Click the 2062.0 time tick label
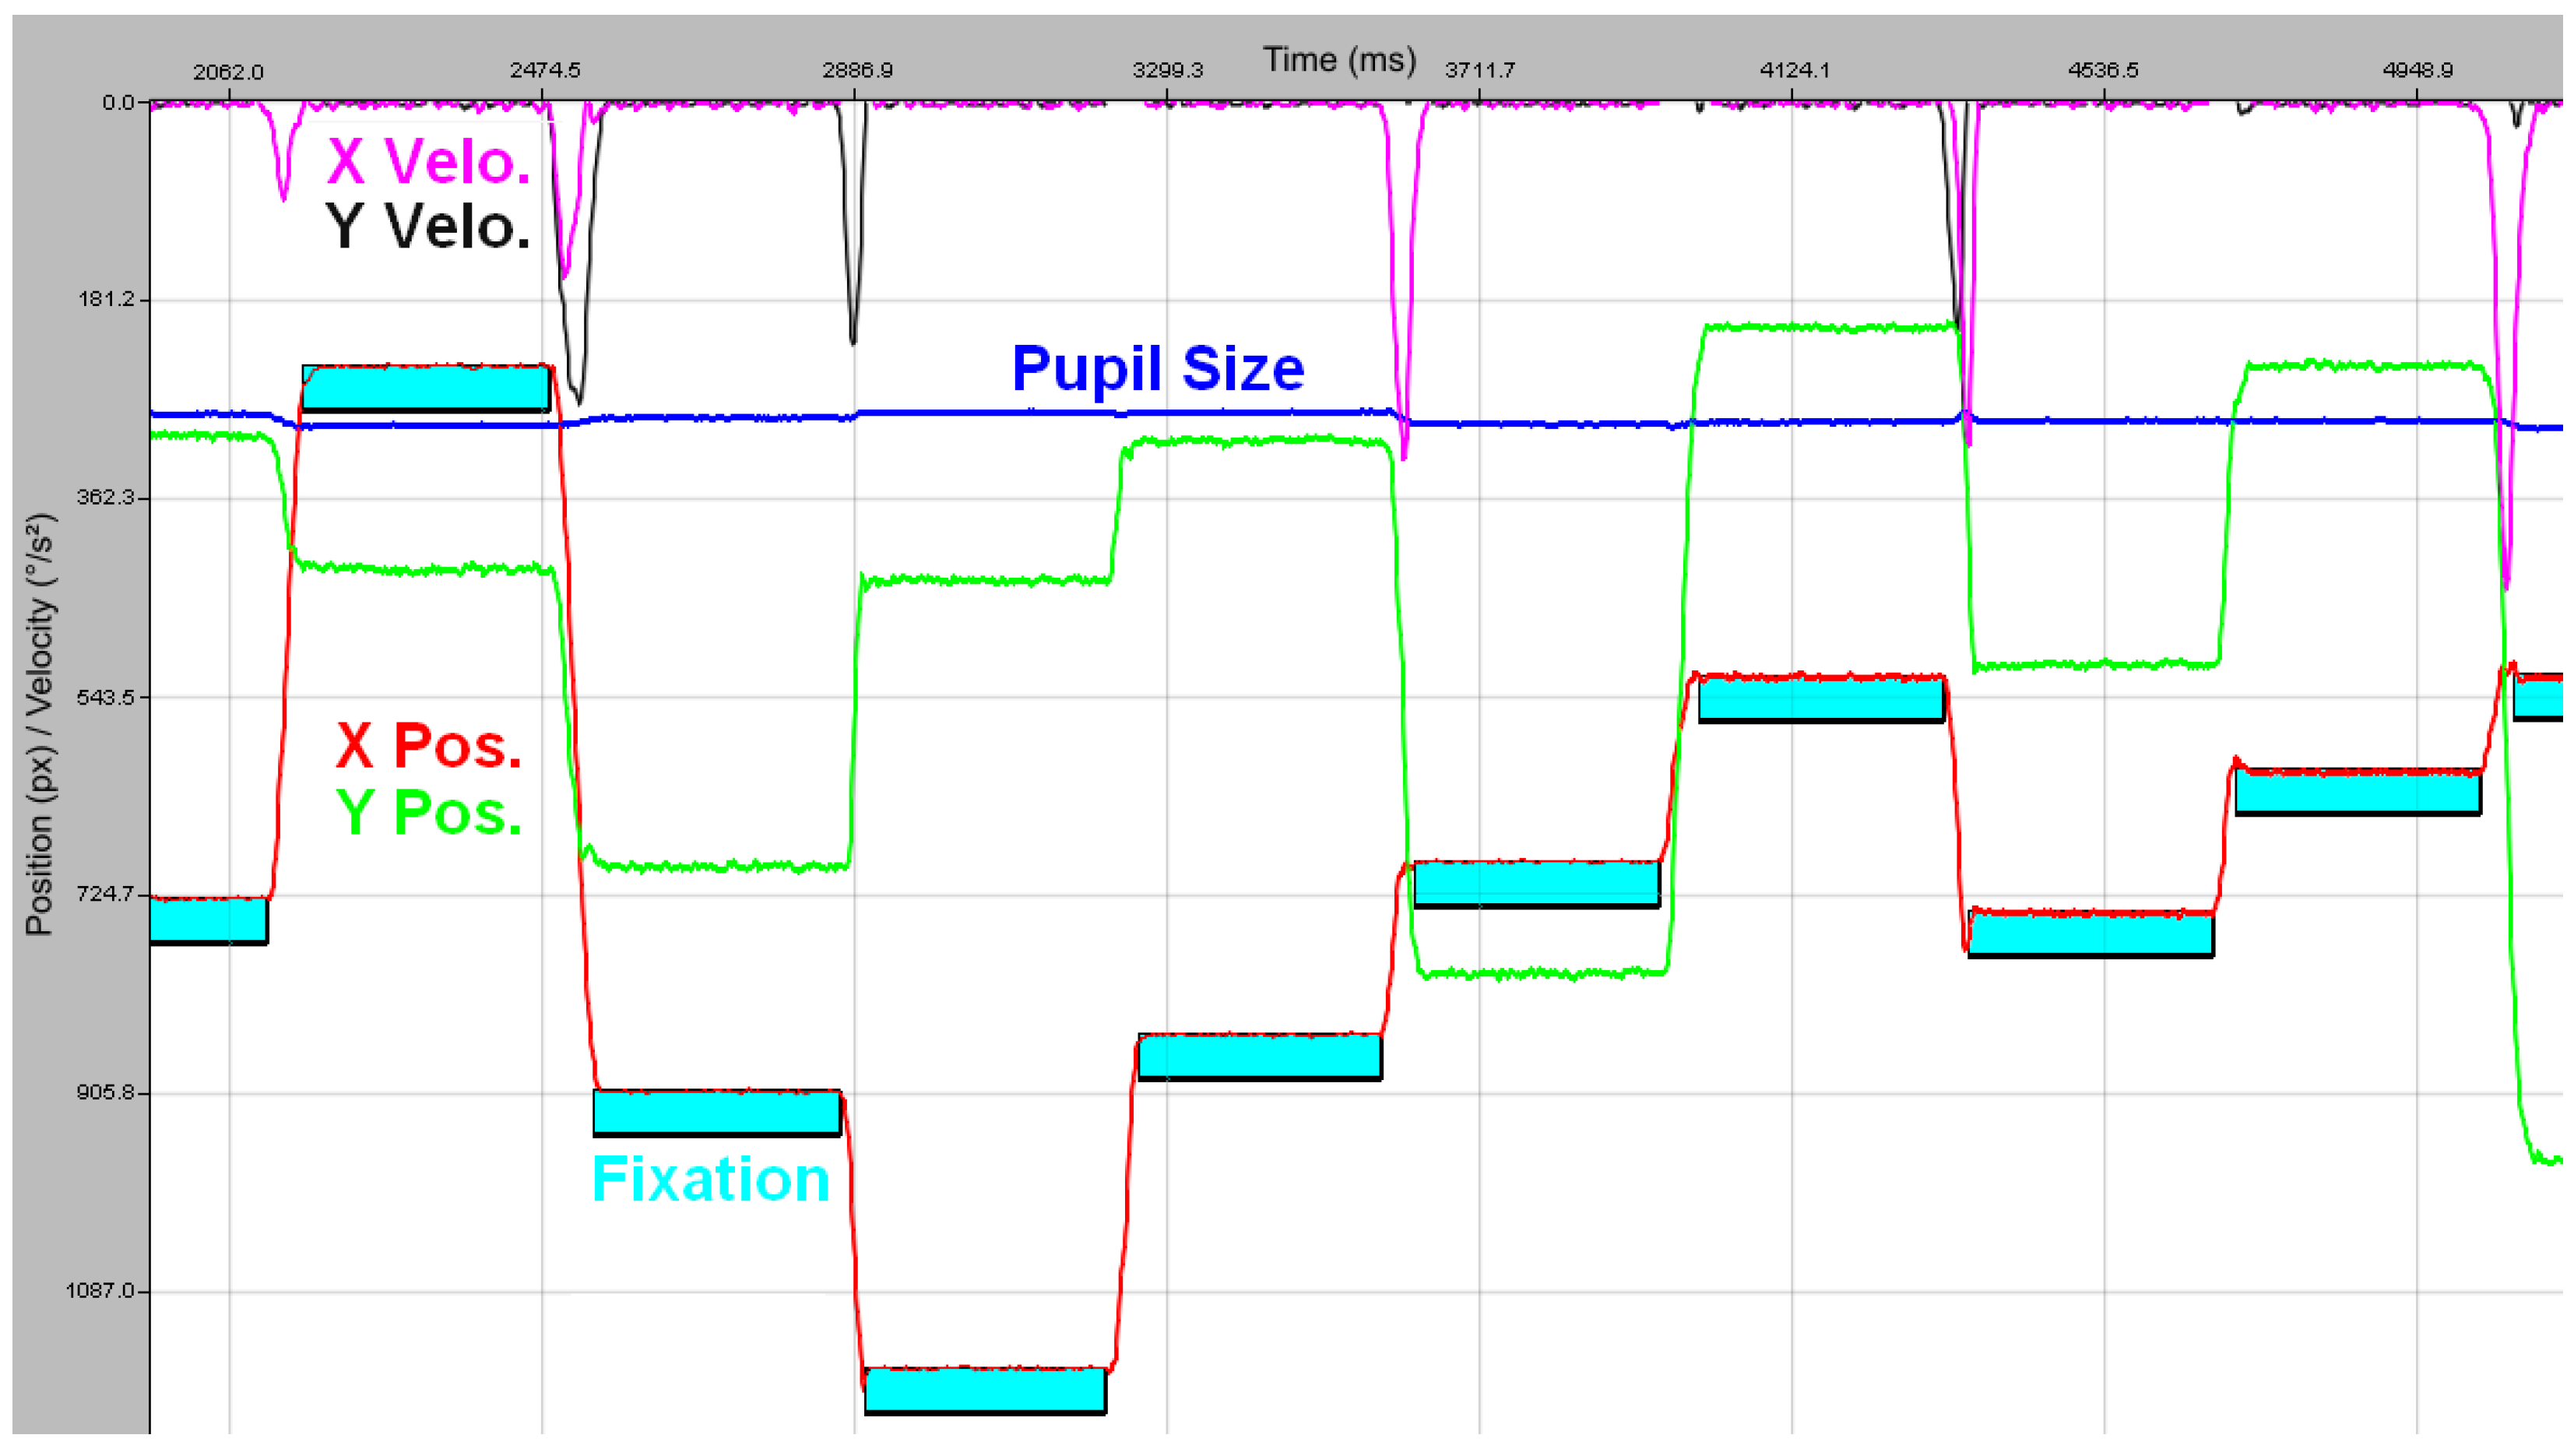The width and height of the screenshot is (2574, 1456). (228, 72)
